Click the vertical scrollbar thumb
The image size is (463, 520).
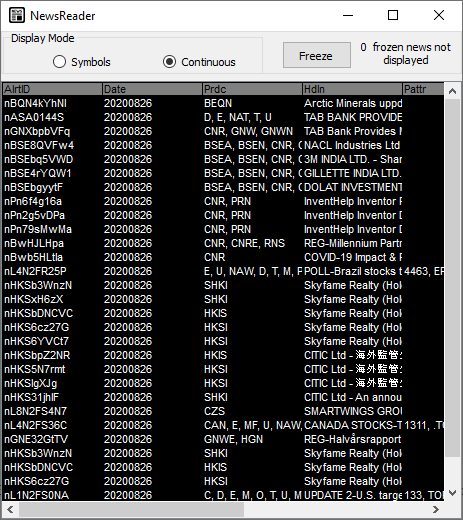point(452,278)
